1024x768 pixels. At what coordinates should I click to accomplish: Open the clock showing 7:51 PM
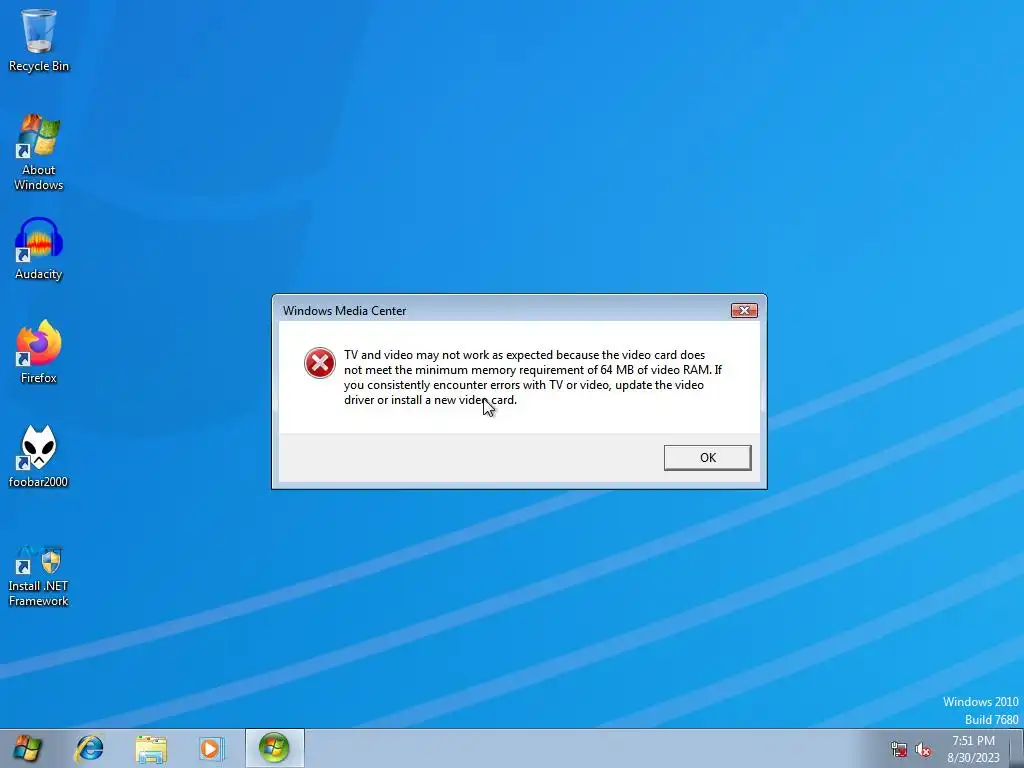pos(973,749)
